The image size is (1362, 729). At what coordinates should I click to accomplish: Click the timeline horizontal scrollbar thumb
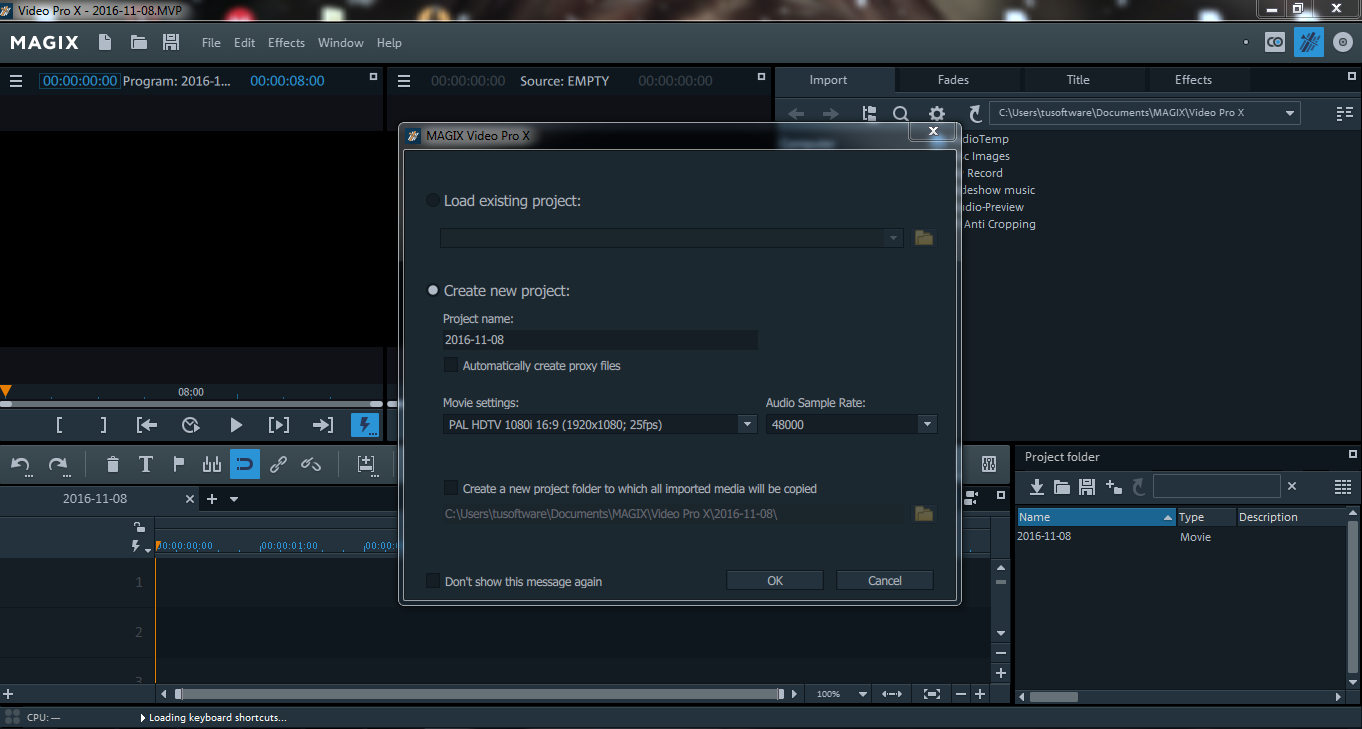[x=480, y=694]
